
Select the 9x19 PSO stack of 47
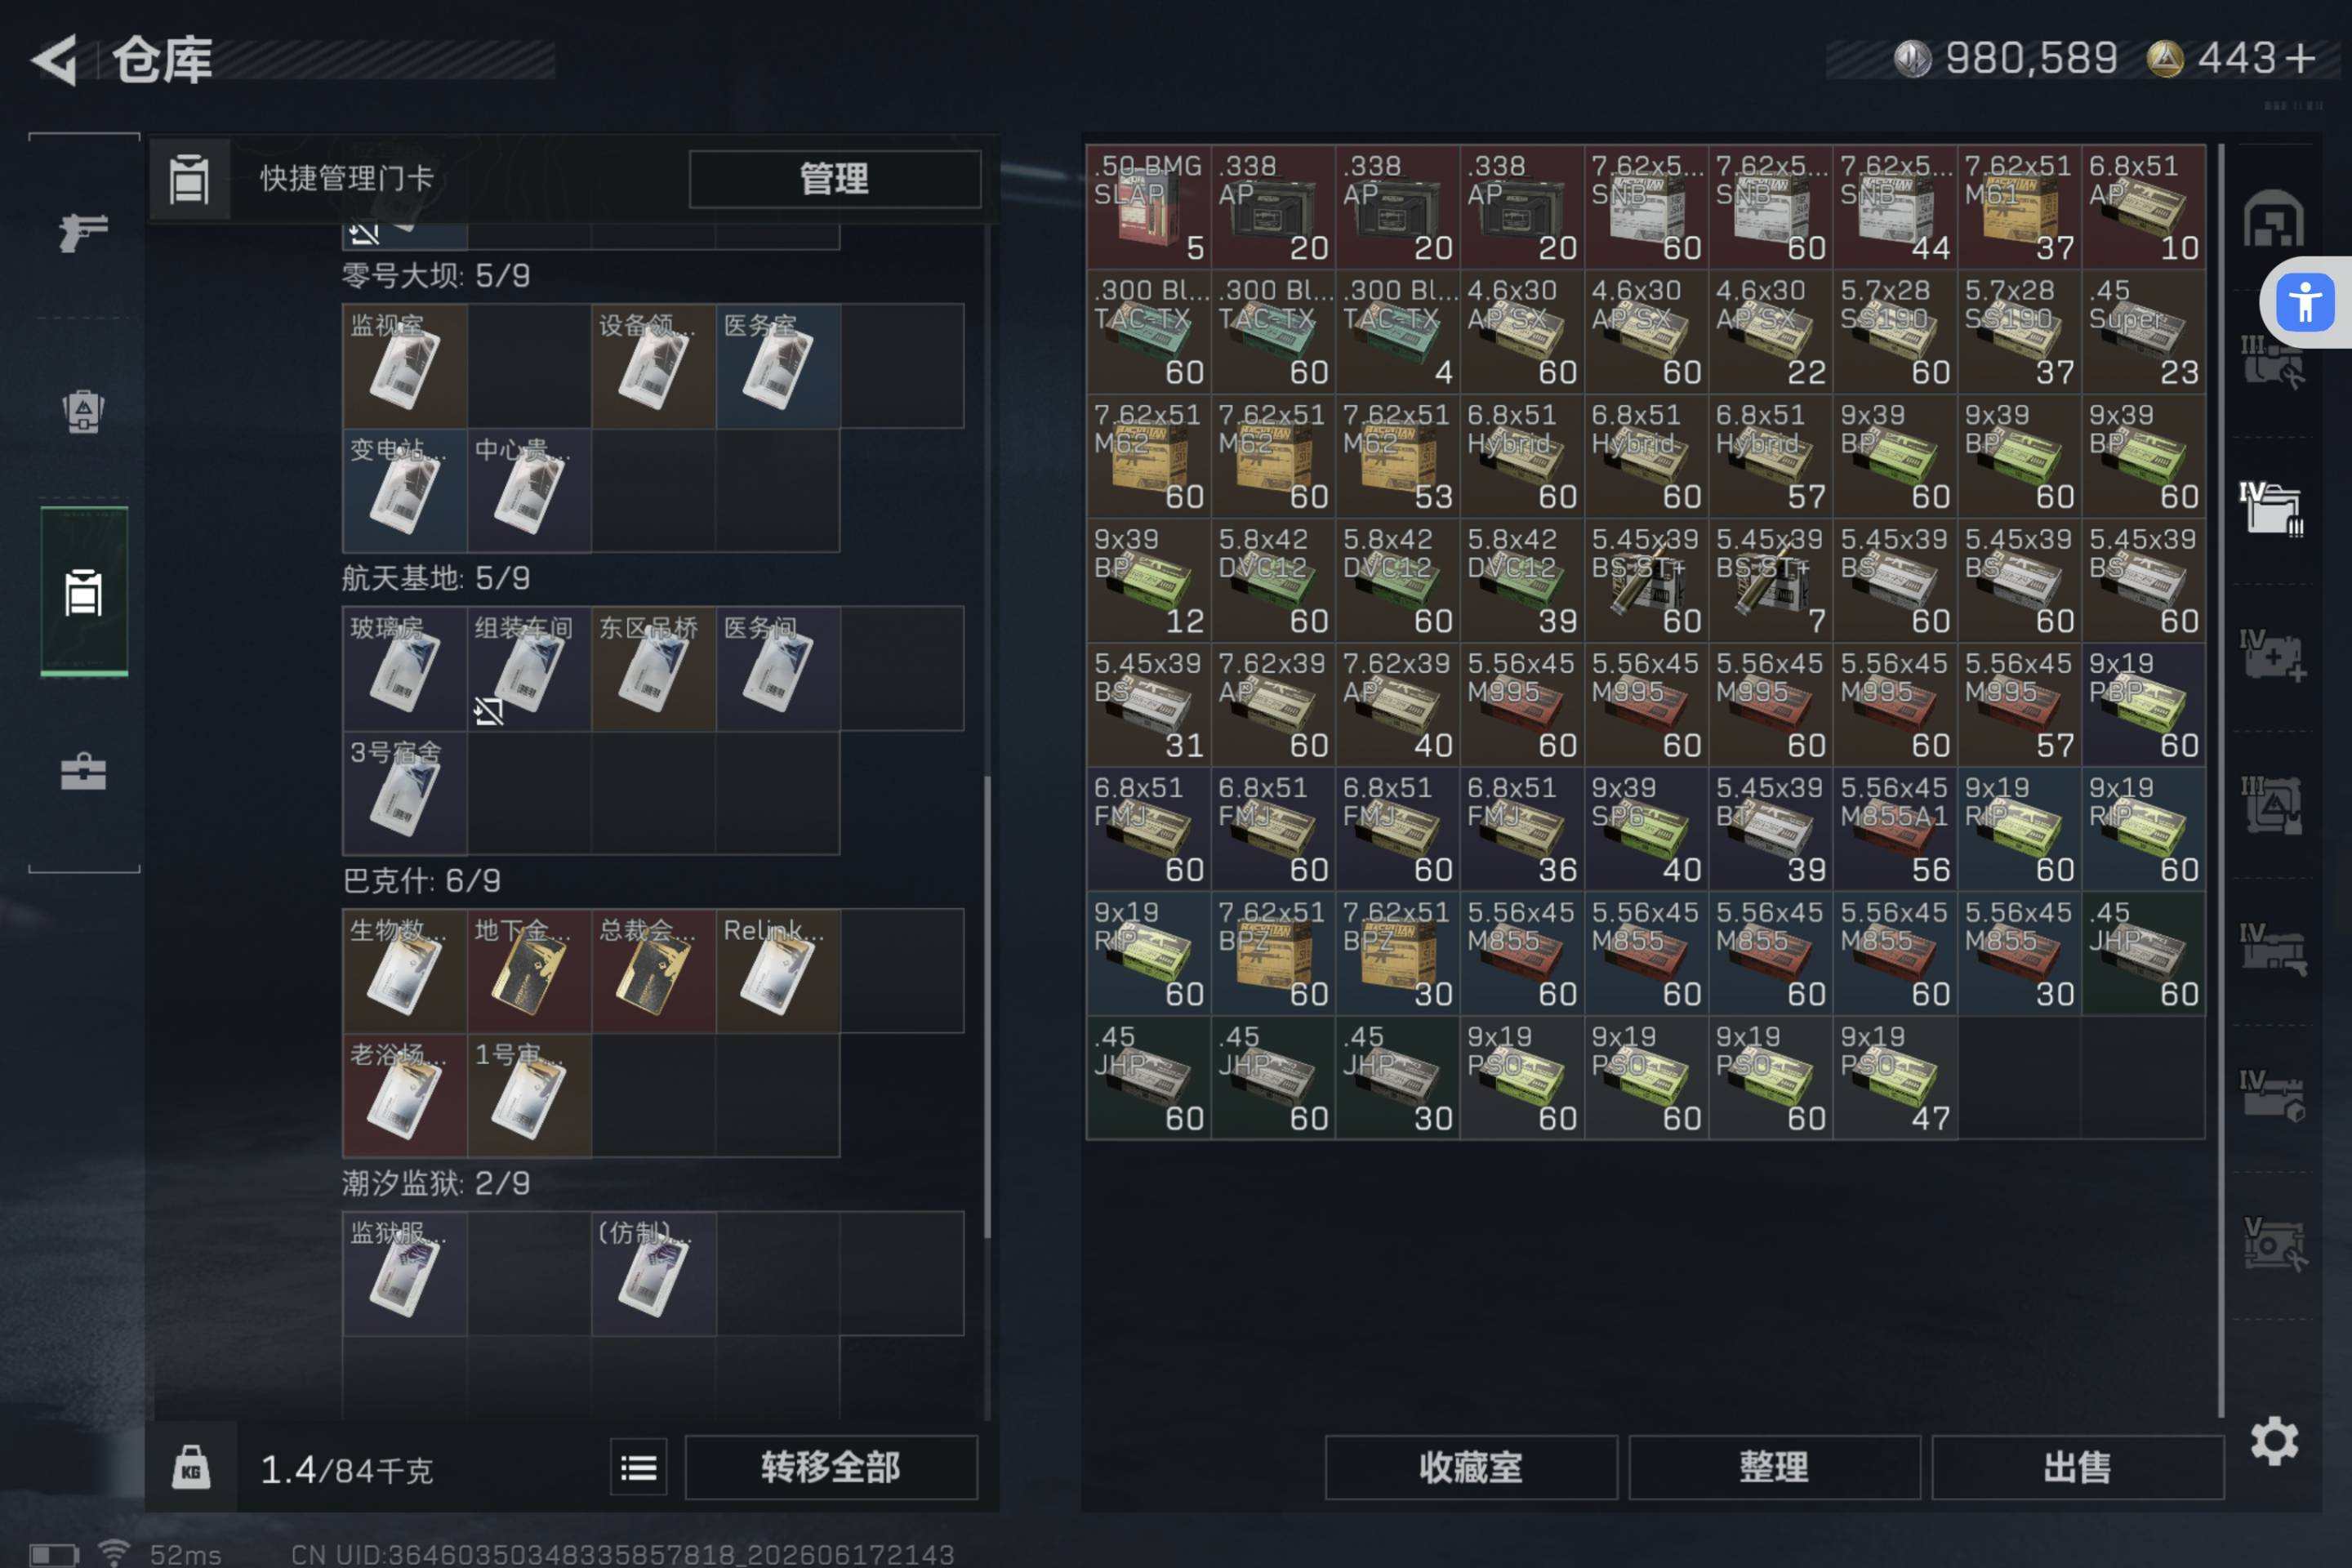1895,1078
